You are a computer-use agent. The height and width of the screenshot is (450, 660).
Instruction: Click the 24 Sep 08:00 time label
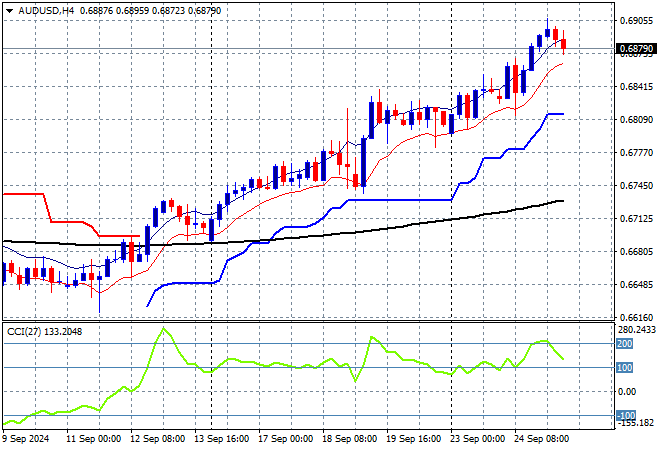[541, 439]
